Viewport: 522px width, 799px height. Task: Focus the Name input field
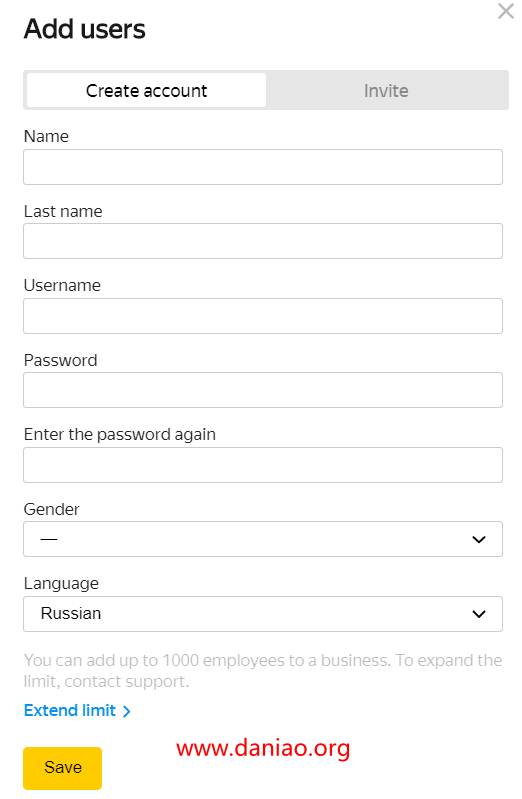click(x=263, y=167)
